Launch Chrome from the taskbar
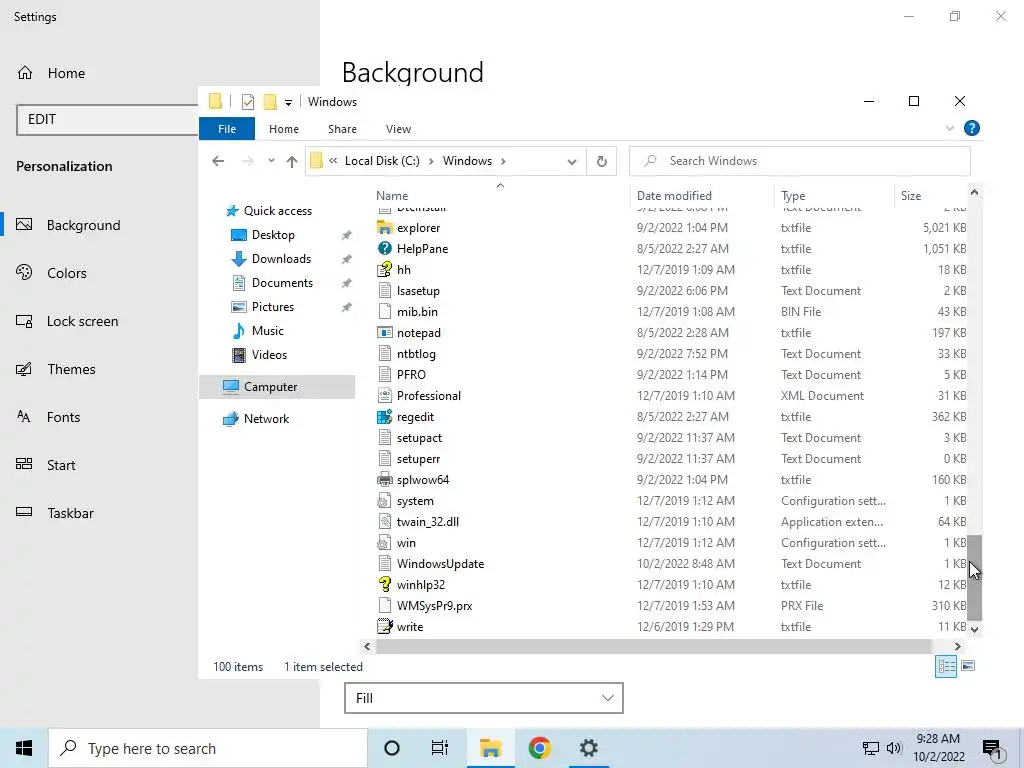Screen dimensions: 1024x768 tap(539, 748)
